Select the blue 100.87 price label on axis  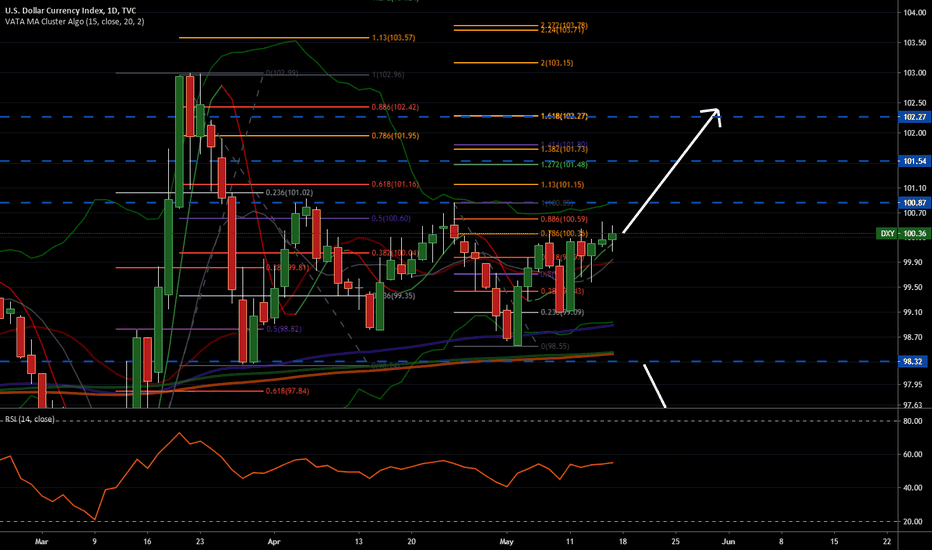915,203
